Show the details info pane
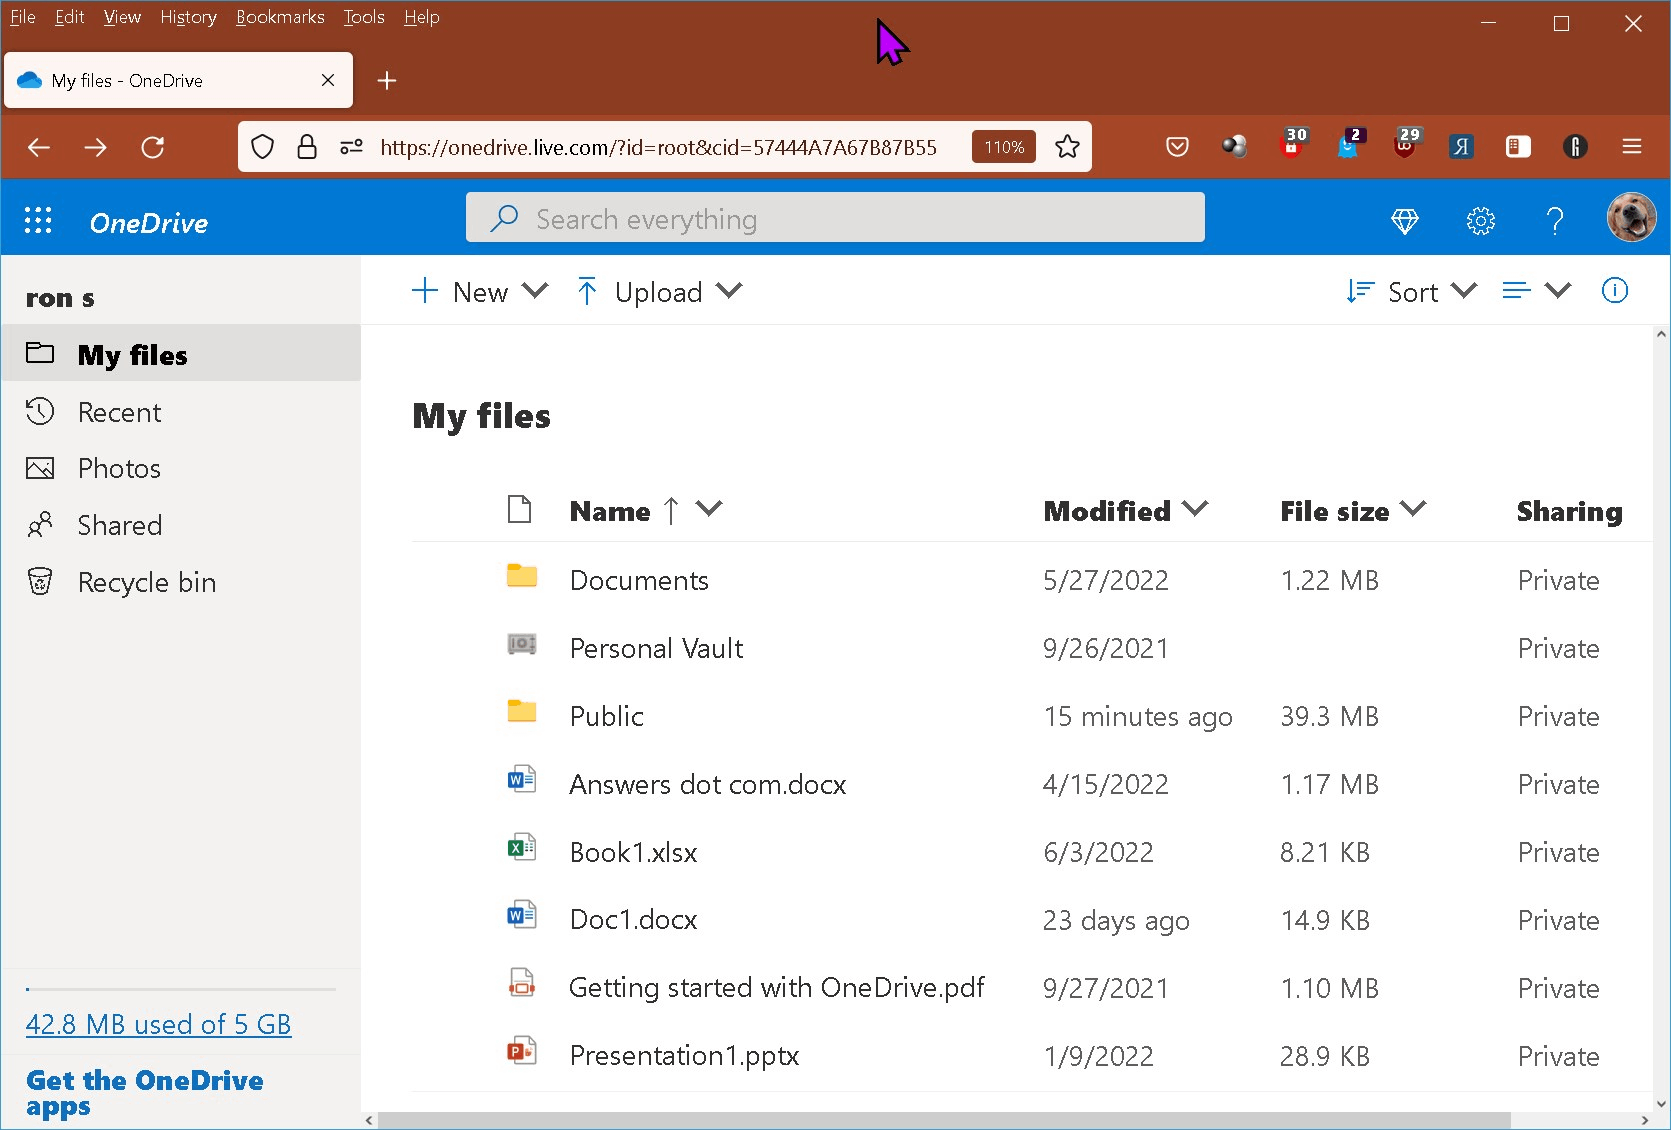Viewport: 1671px width, 1130px height. coord(1615,290)
